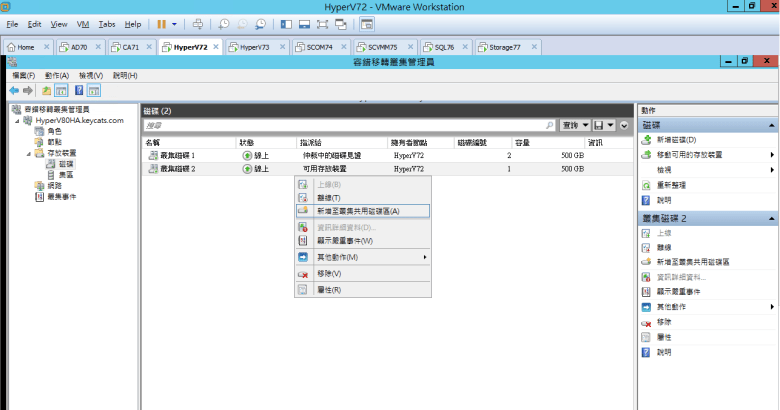
Task: Click the VMware send Ctrl+Alt+Del icon
Action: point(198,23)
